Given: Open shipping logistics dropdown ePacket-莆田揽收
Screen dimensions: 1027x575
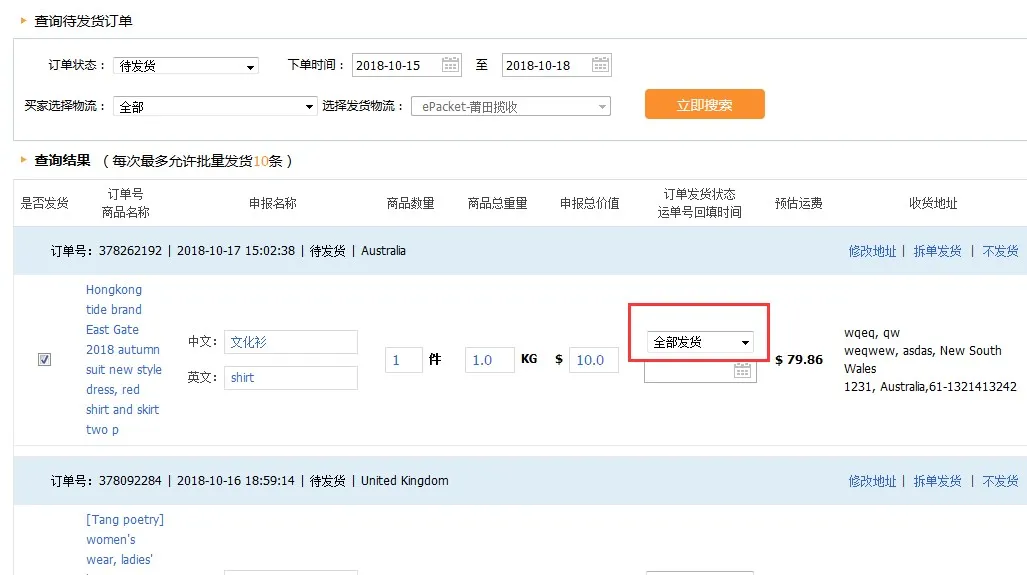Looking at the screenshot, I should coord(511,106).
